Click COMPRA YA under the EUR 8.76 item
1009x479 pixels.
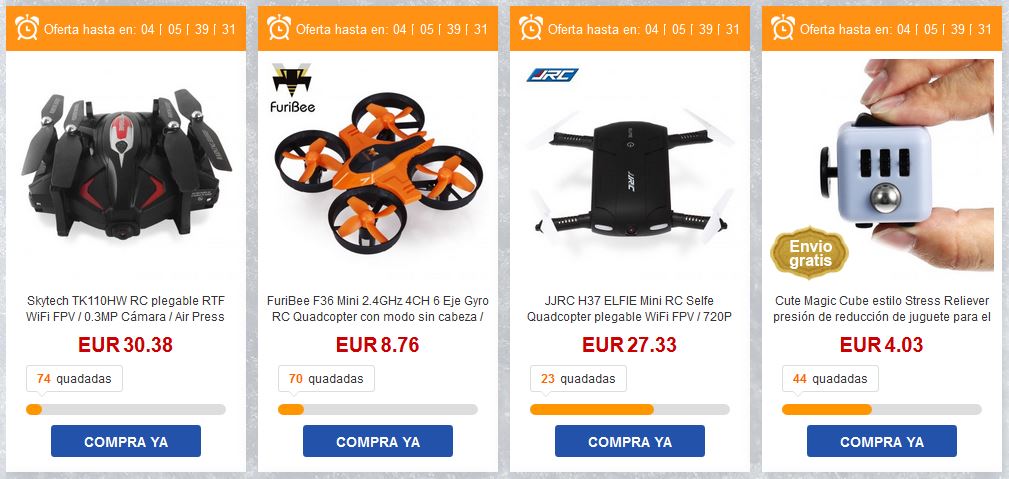pos(378,442)
